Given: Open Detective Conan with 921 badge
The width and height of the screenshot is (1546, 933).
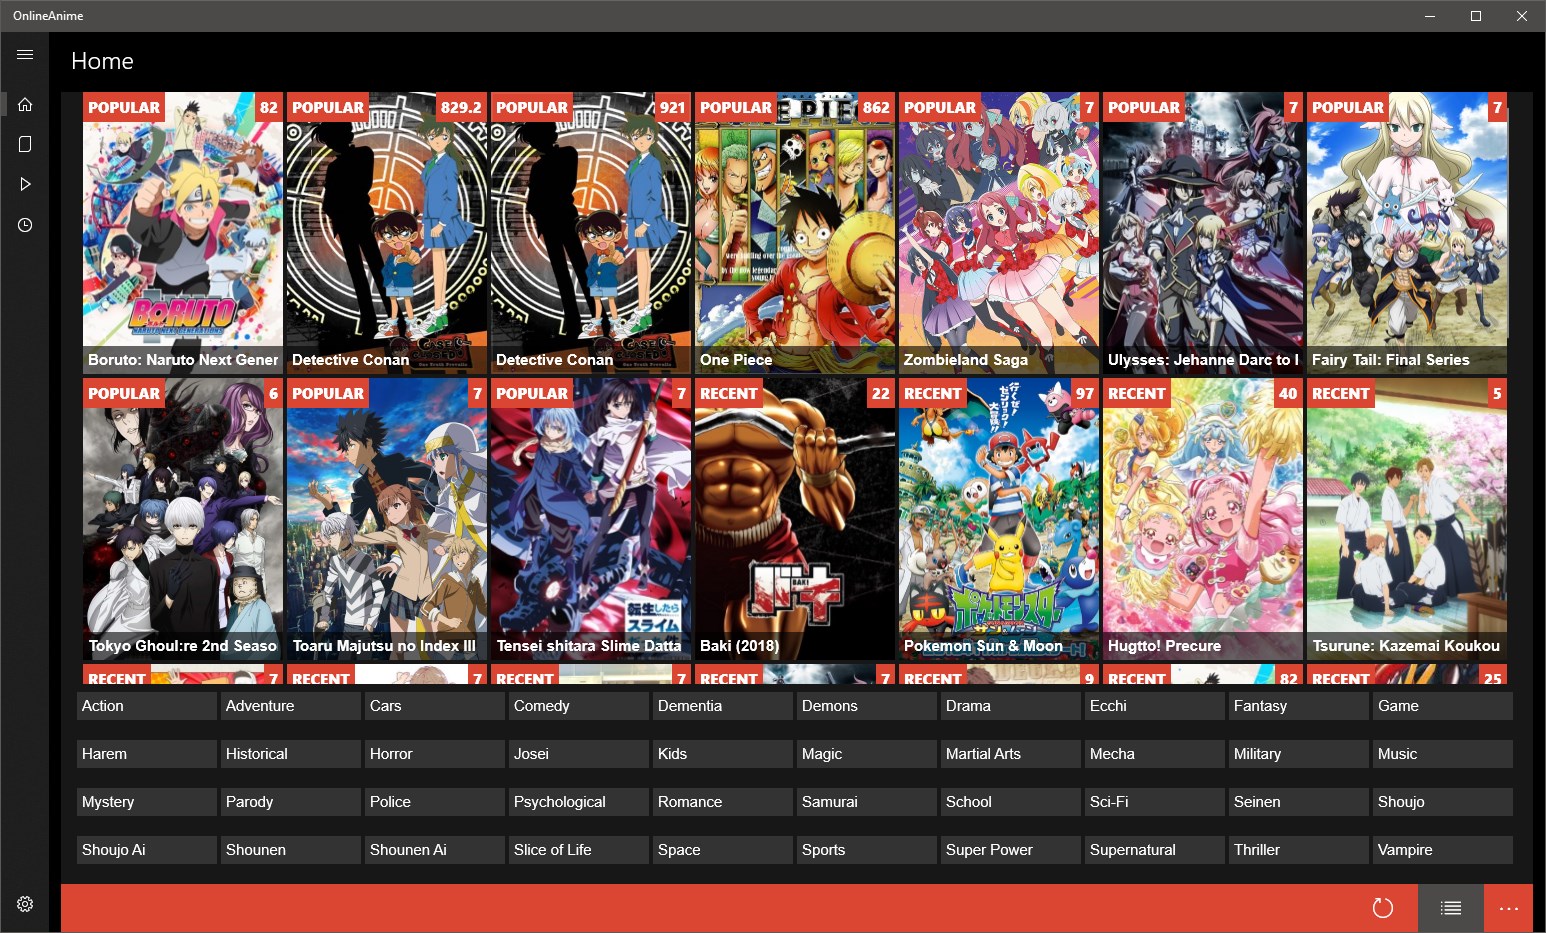Looking at the screenshot, I should click(x=591, y=233).
